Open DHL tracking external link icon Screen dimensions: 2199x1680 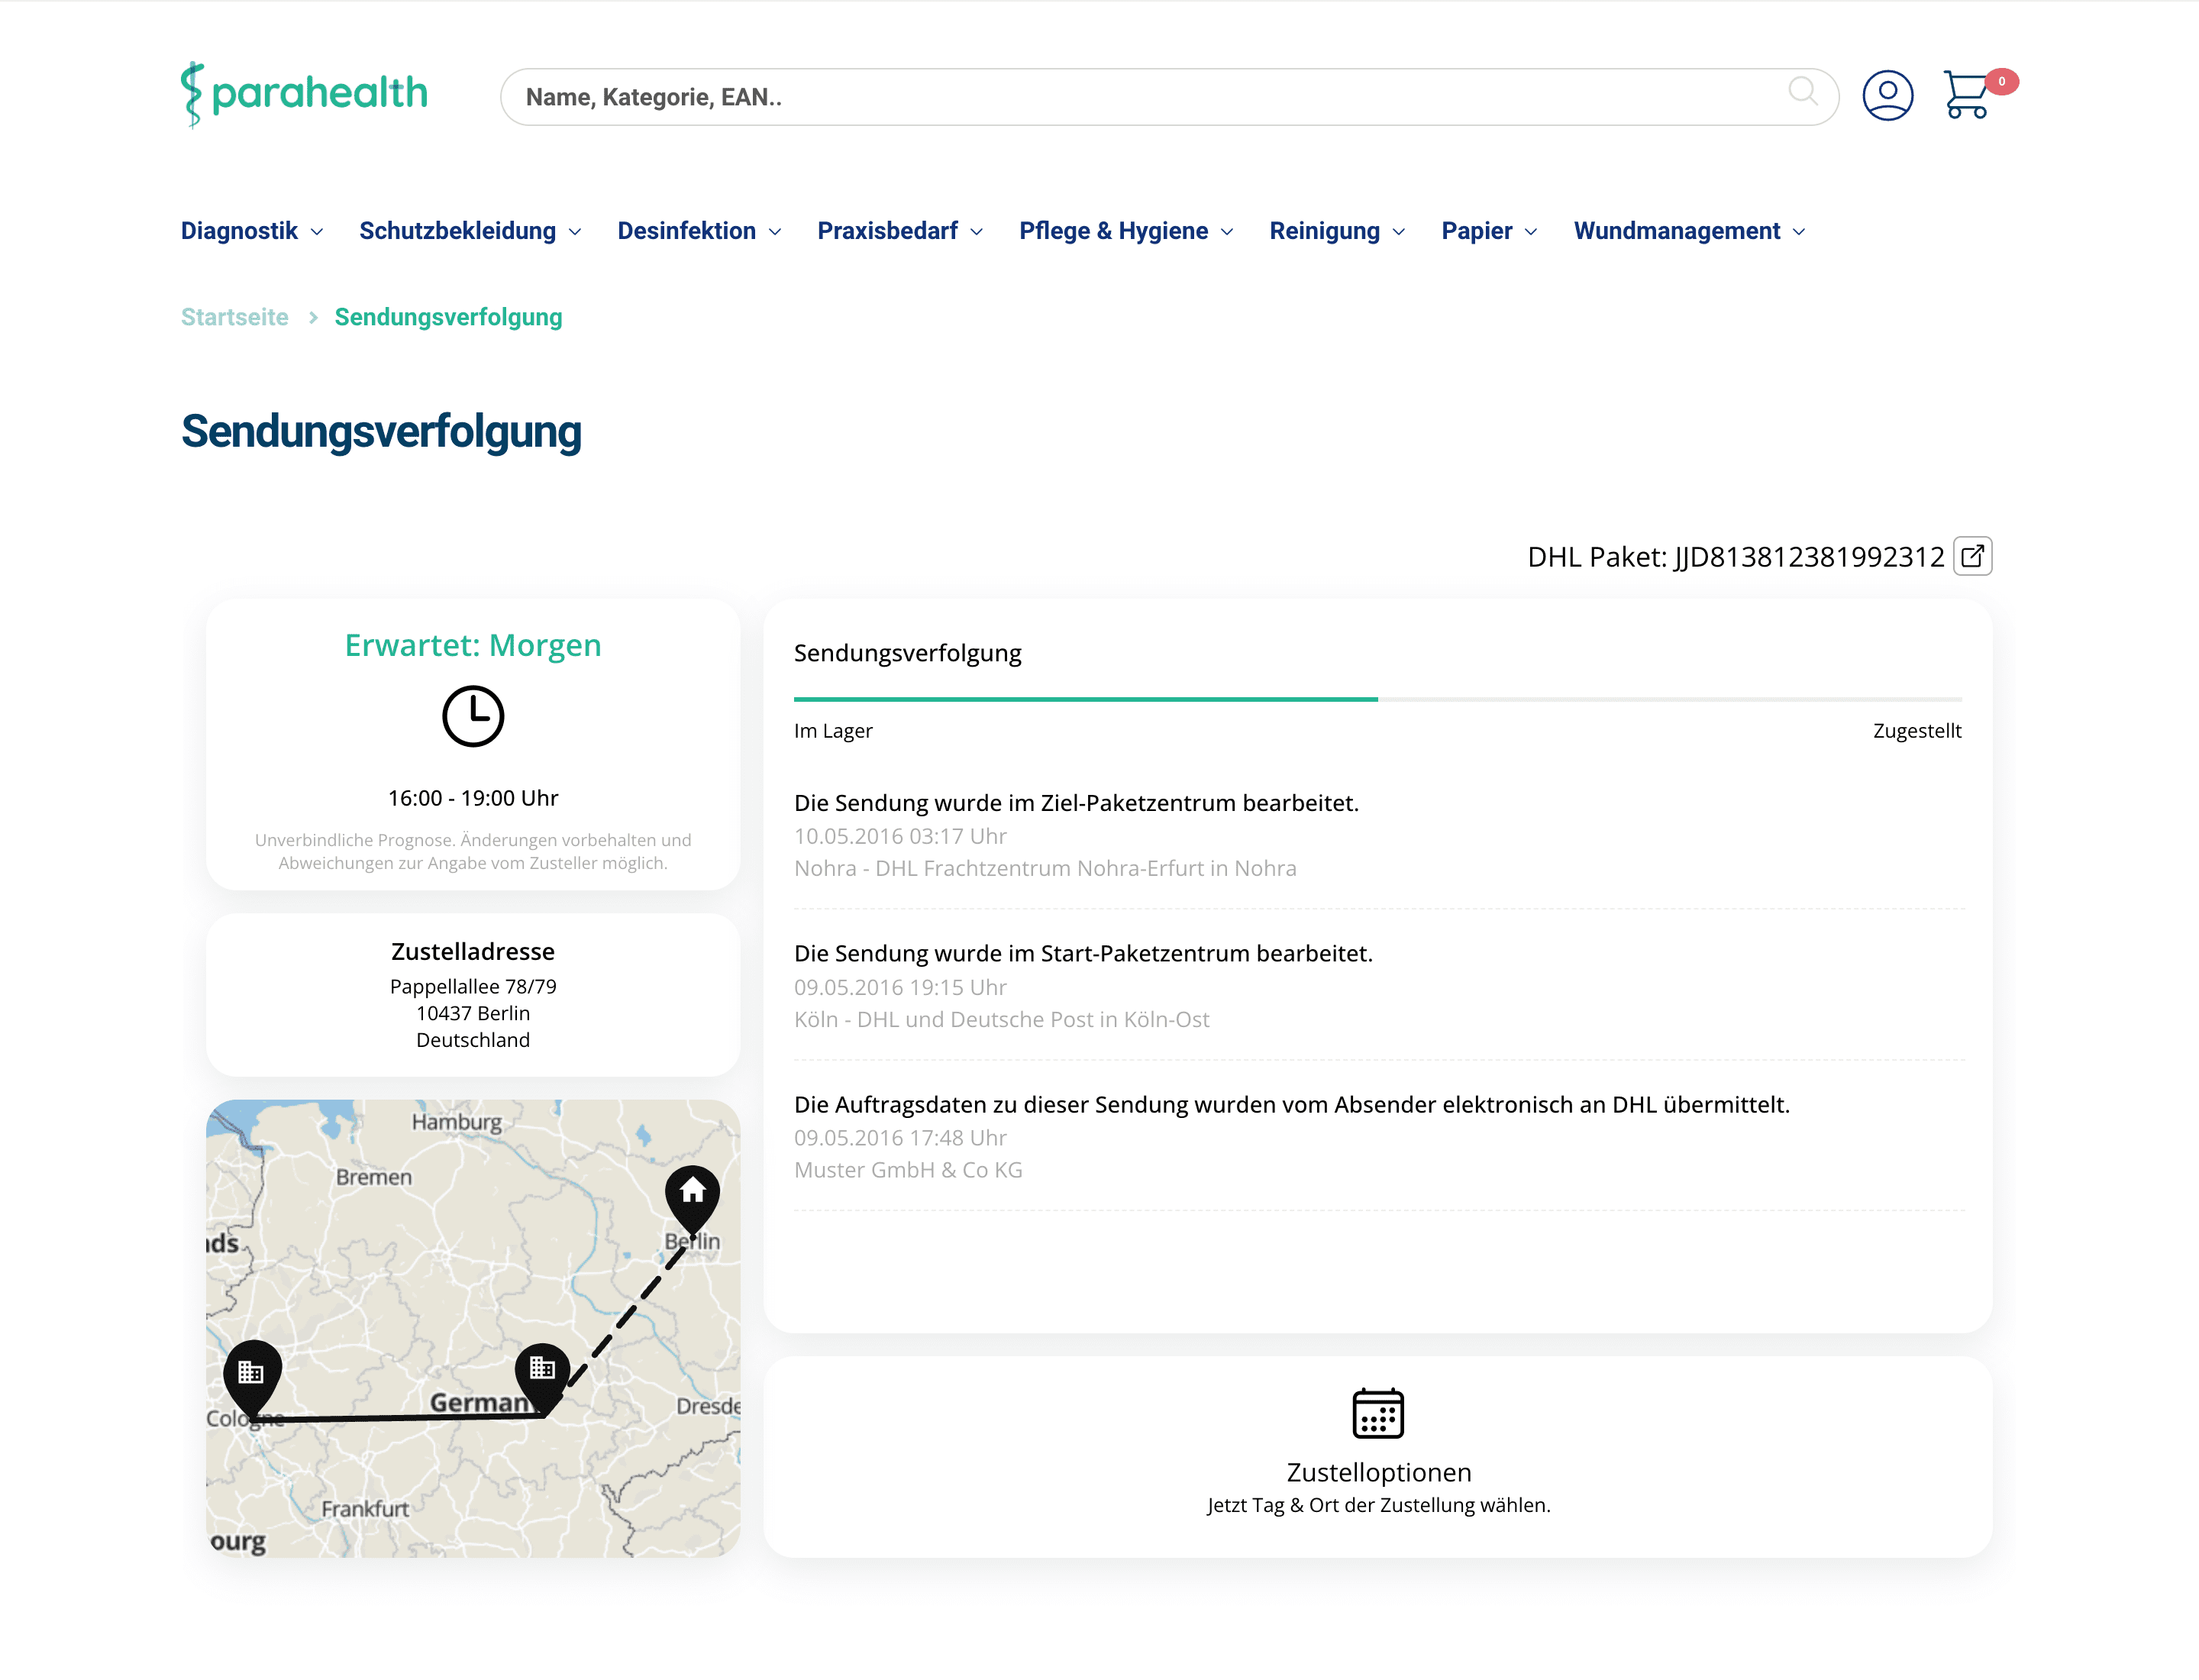1972,556
